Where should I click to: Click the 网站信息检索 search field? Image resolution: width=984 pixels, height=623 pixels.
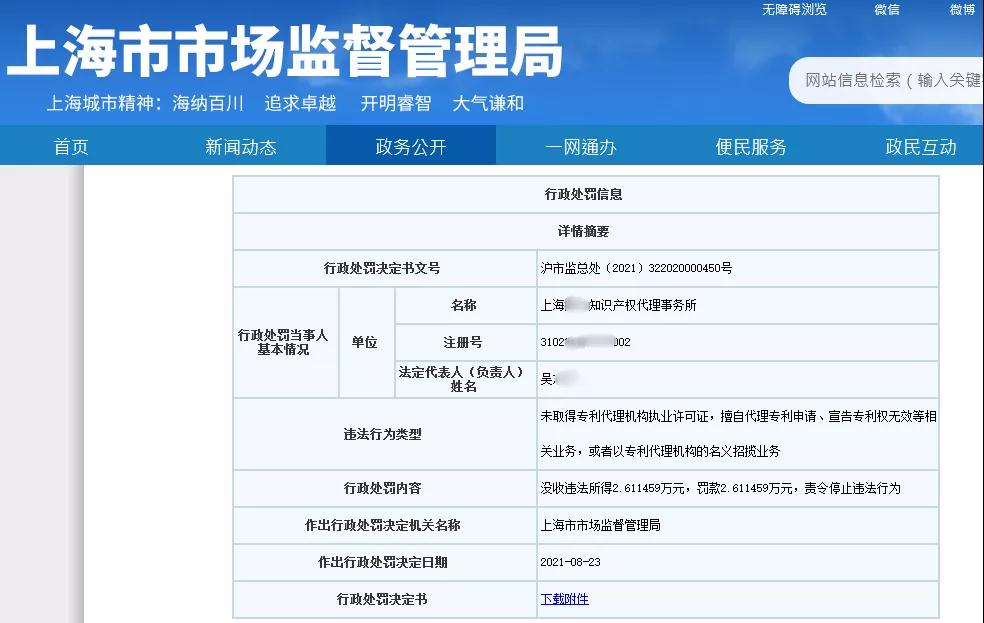pos(886,80)
